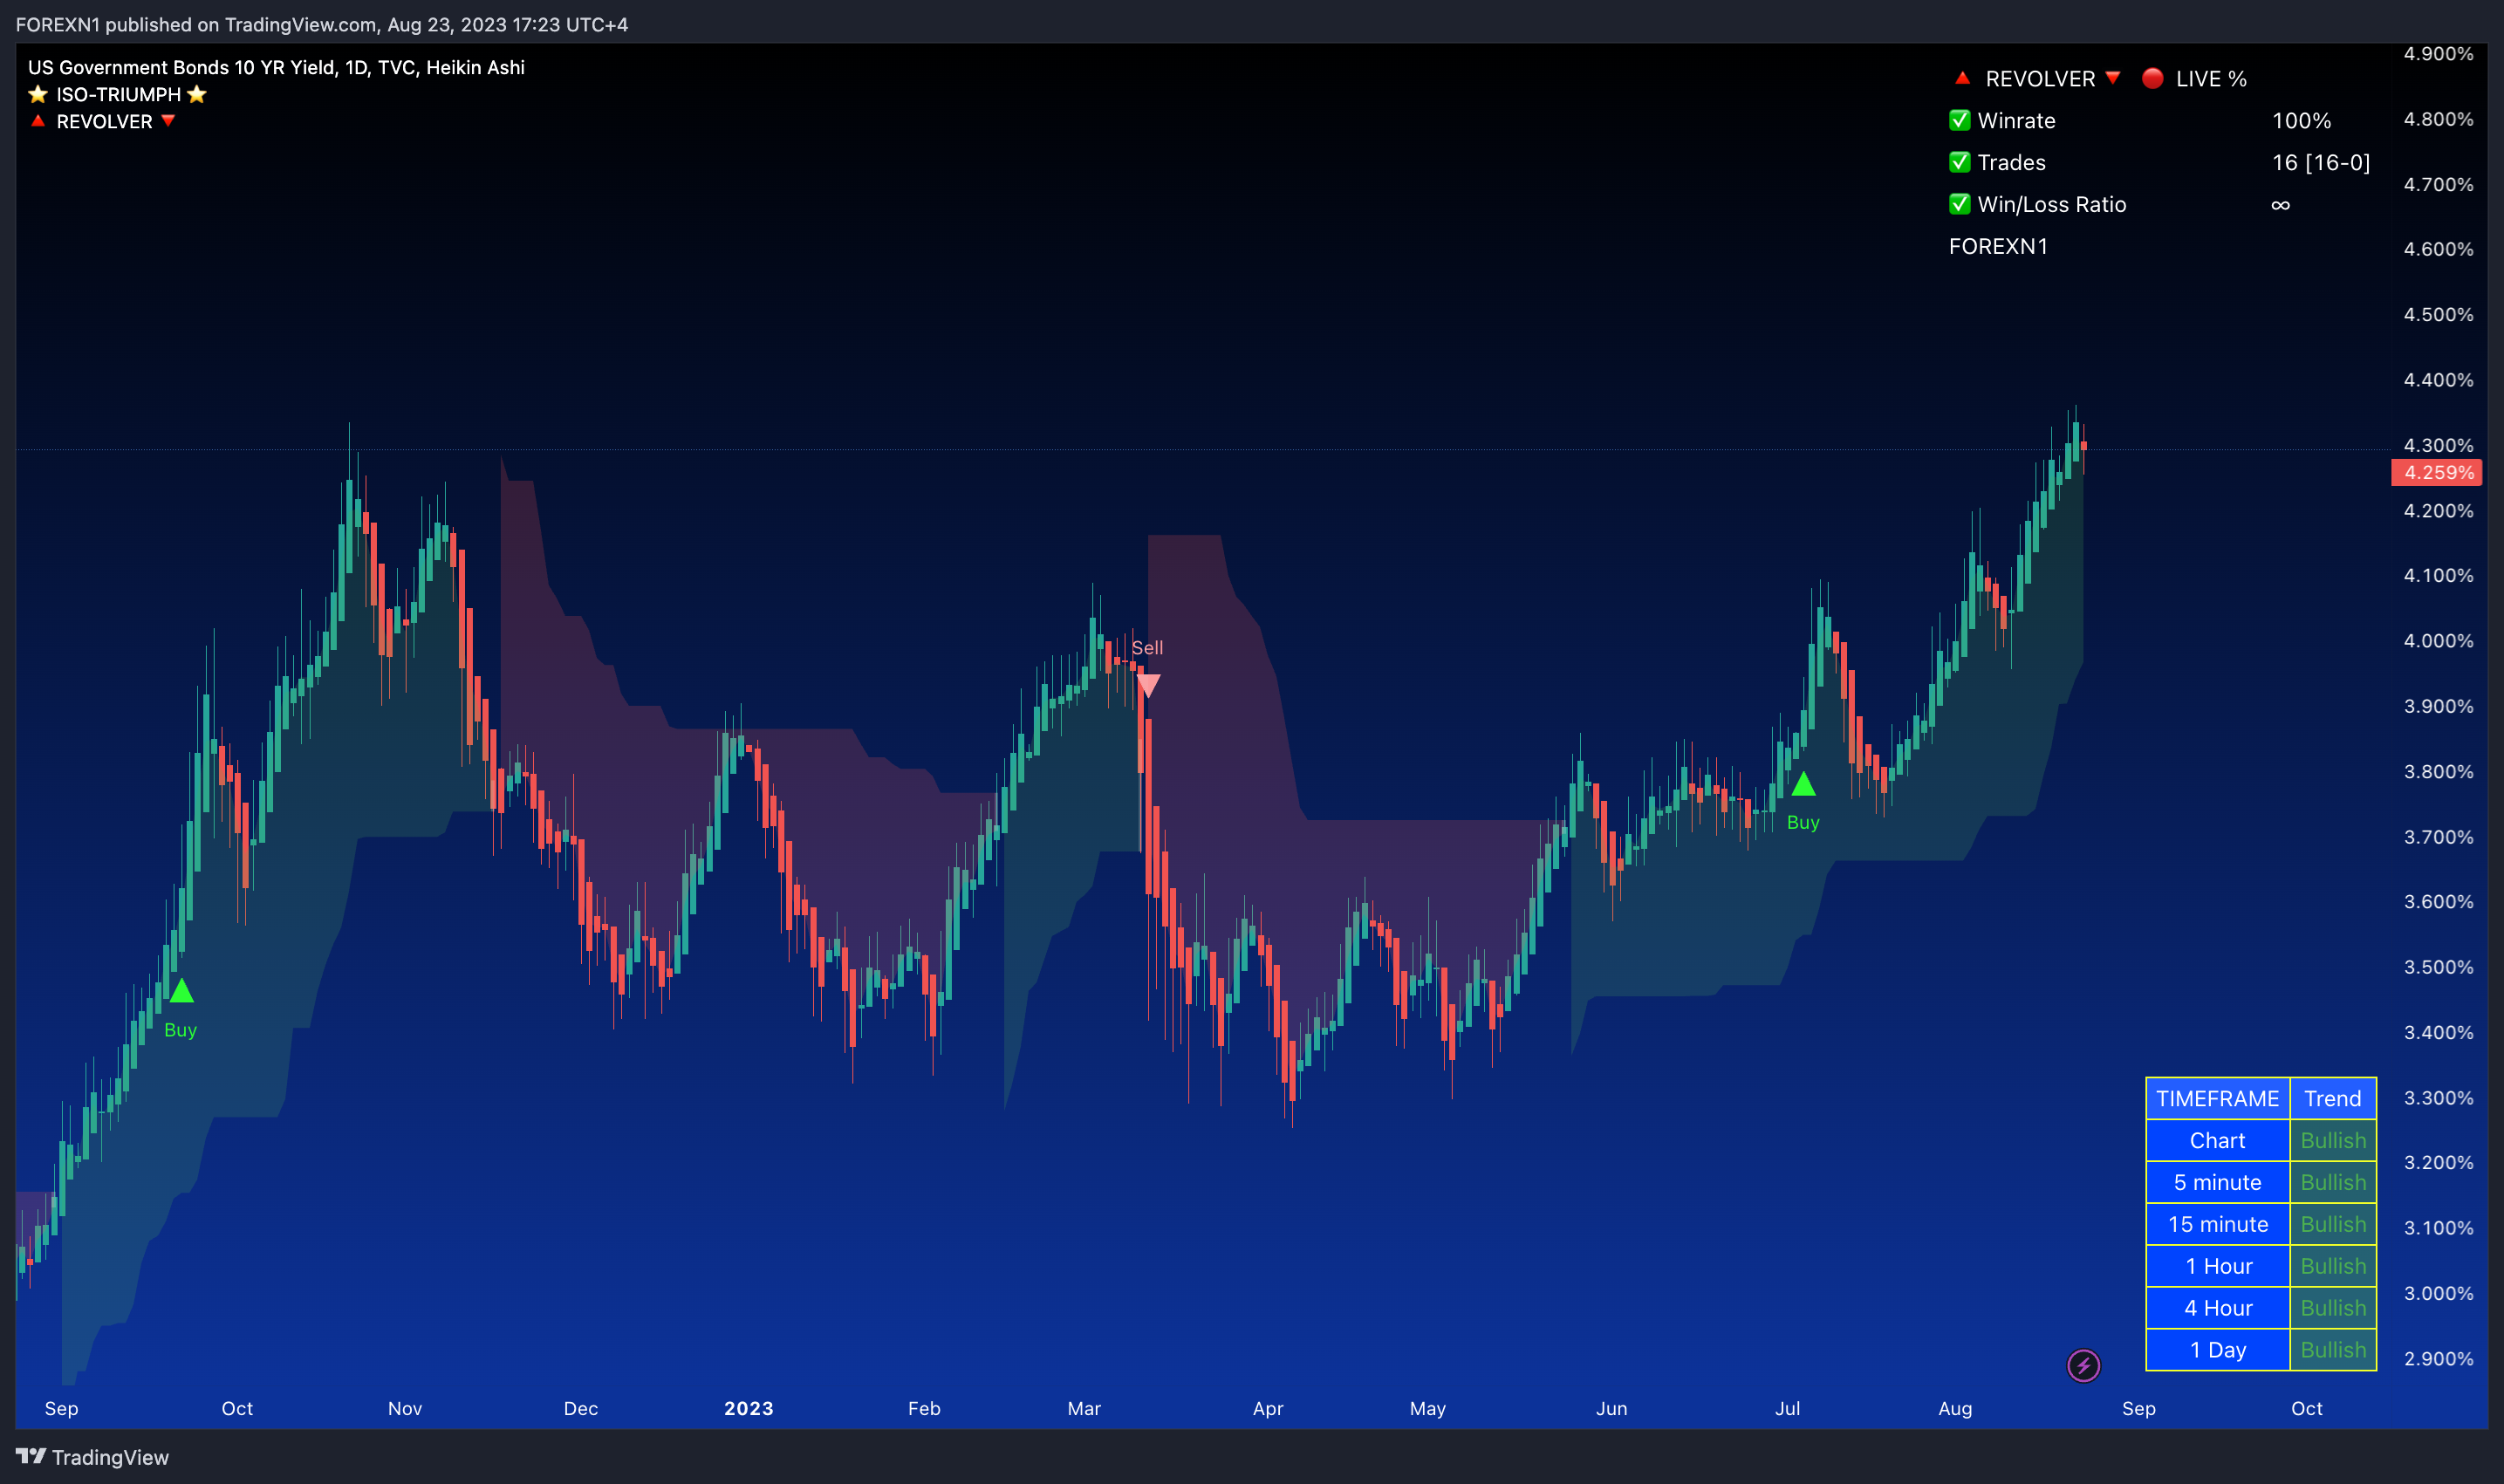The image size is (2504, 1484).
Task: Click the right star after ISO-TRIUMPH
Action: (197, 94)
